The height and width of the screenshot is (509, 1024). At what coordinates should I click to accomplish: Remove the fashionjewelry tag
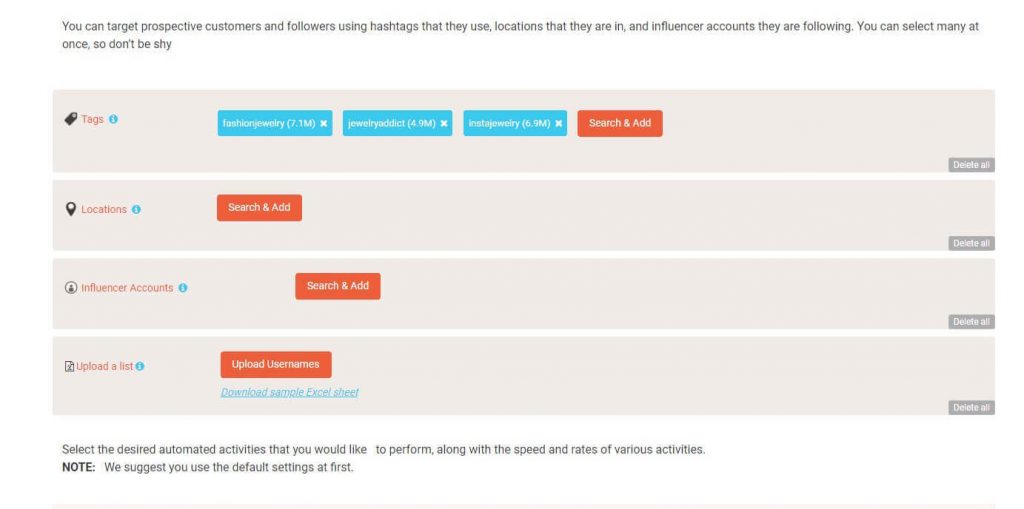324,124
